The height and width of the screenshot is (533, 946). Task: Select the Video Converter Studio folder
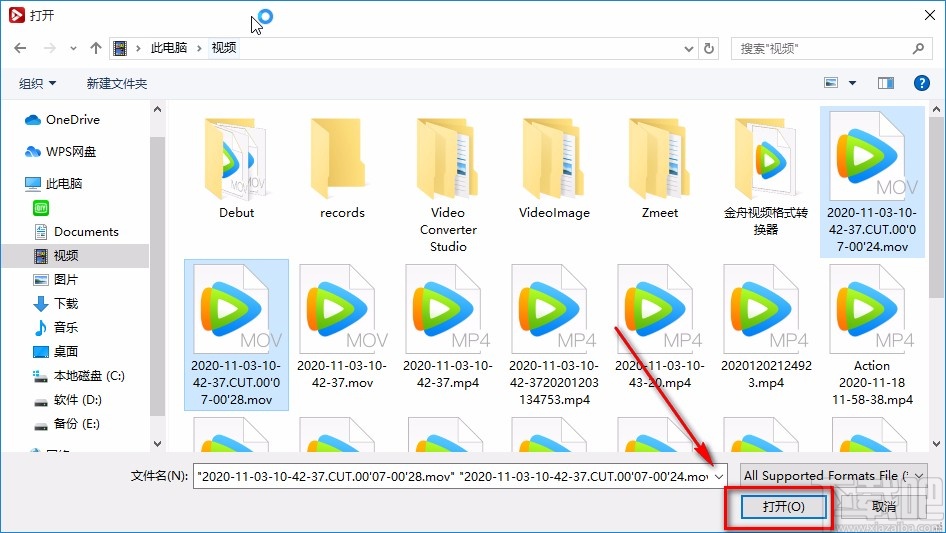pos(448,185)
